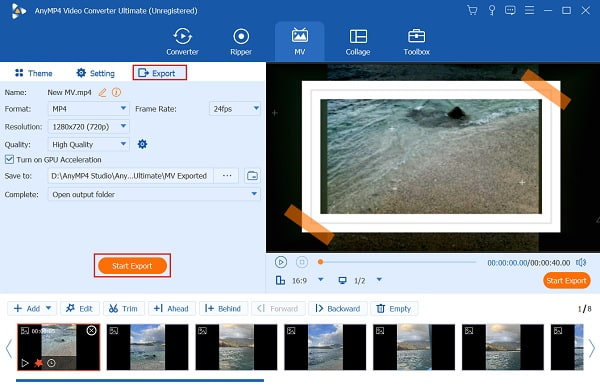Image resolution: width=600 pixels, height=389 pixels.
Task: Click the info icon beside the file name
Action: [116, 92]
